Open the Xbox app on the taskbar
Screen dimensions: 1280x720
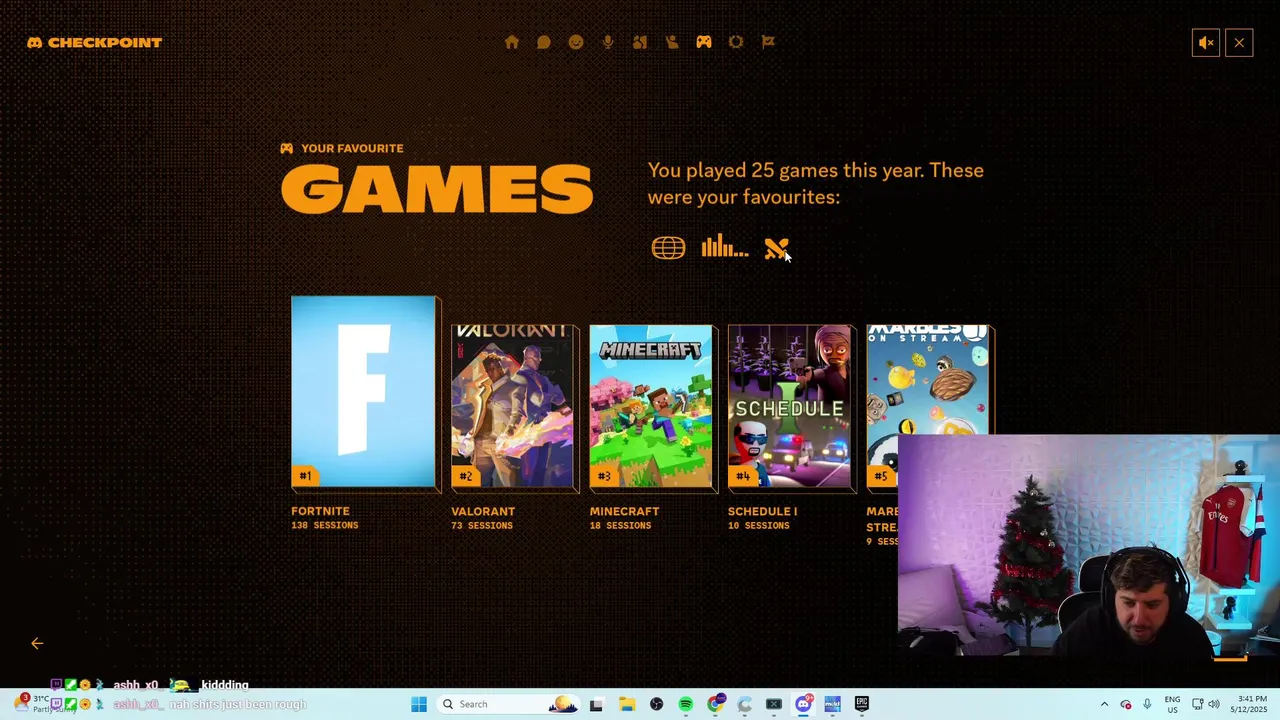point(774,704)
